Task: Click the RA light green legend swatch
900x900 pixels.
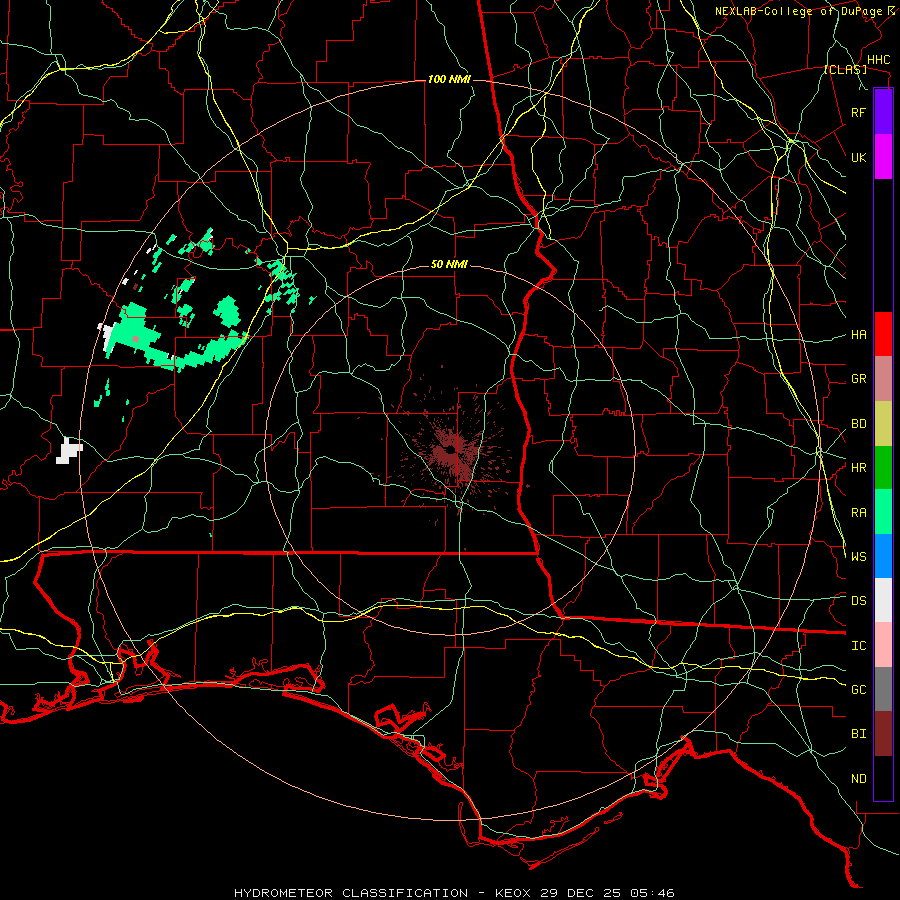Action: [883, 512]
